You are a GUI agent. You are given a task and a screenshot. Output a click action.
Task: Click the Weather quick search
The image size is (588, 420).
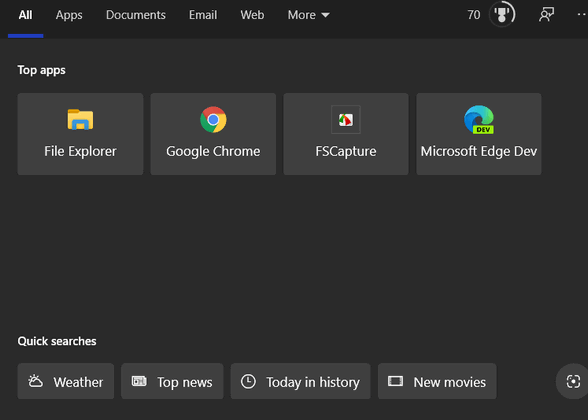(66, 381)
